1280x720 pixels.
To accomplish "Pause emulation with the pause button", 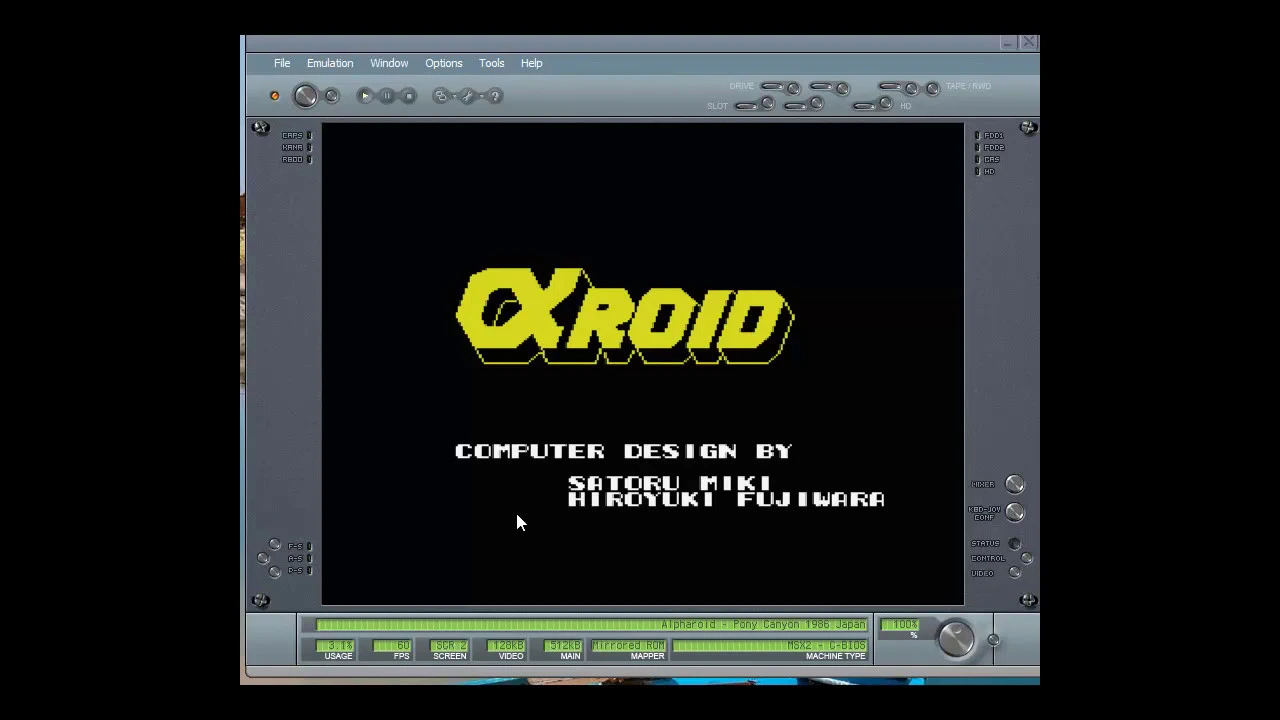I will [387, 96].
